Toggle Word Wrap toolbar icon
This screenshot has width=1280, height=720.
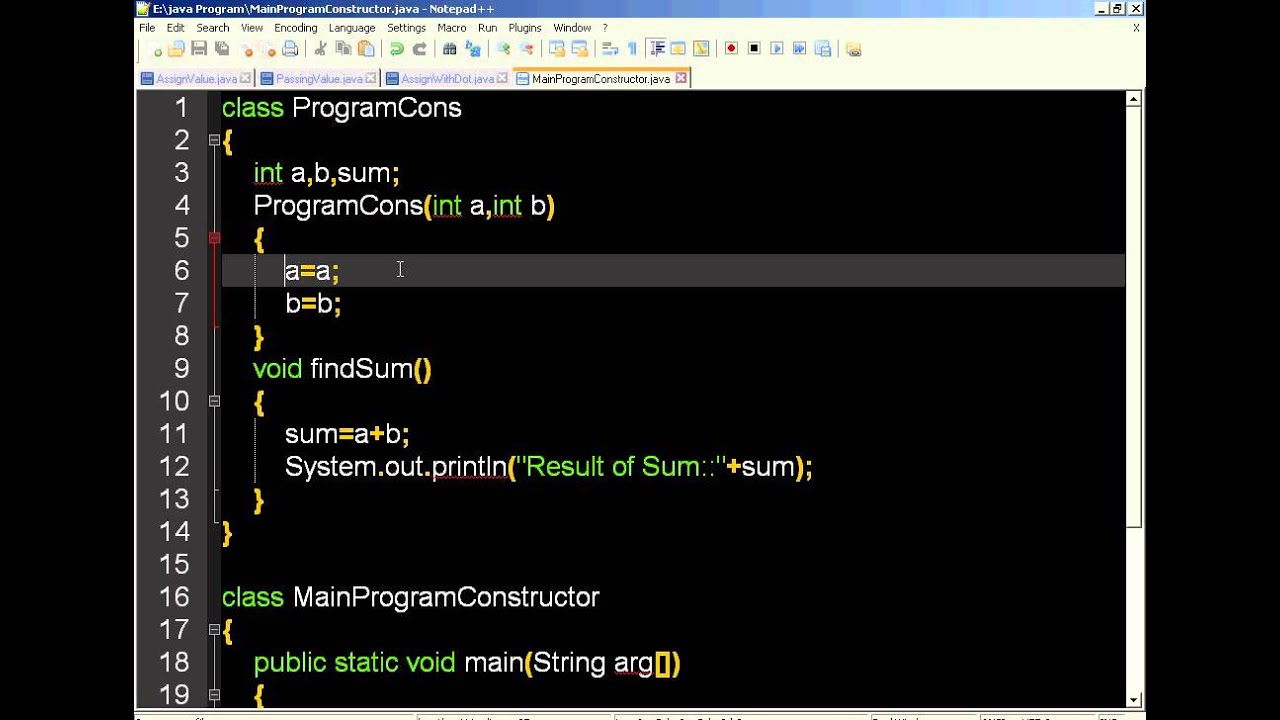click(x=610, y=49)
